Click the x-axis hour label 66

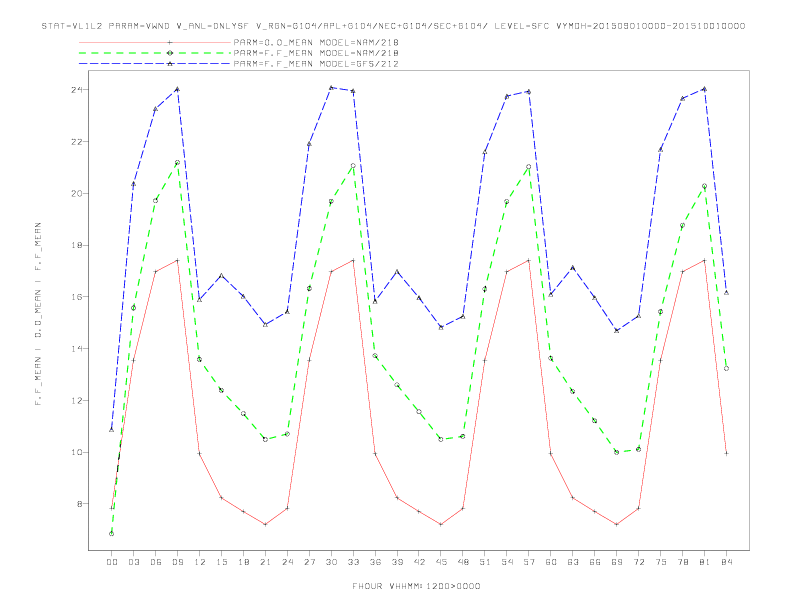tap(595, 562)
